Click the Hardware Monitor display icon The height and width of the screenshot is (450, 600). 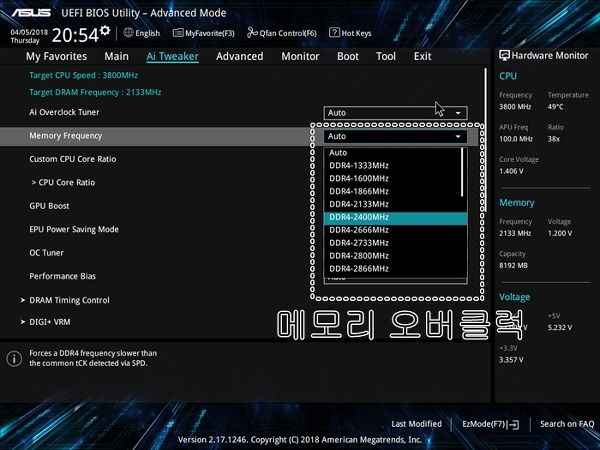(x=504, y=55)
